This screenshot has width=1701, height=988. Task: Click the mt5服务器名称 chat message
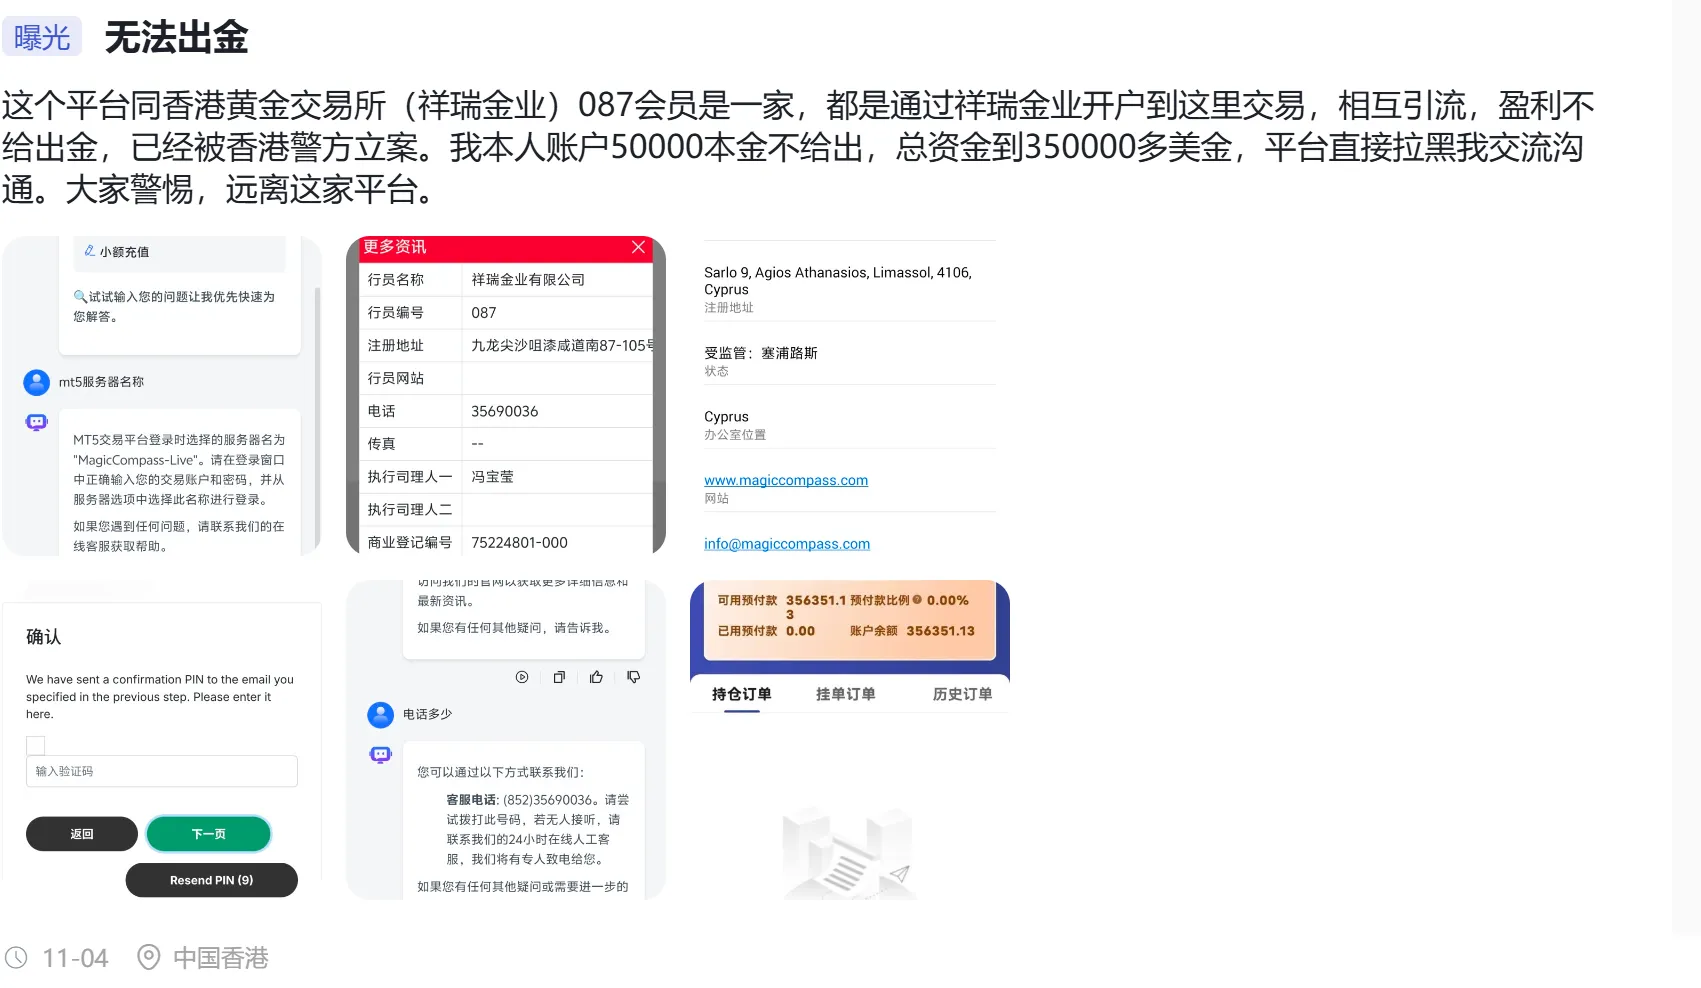pyautogui.click(x=102, y=382)
